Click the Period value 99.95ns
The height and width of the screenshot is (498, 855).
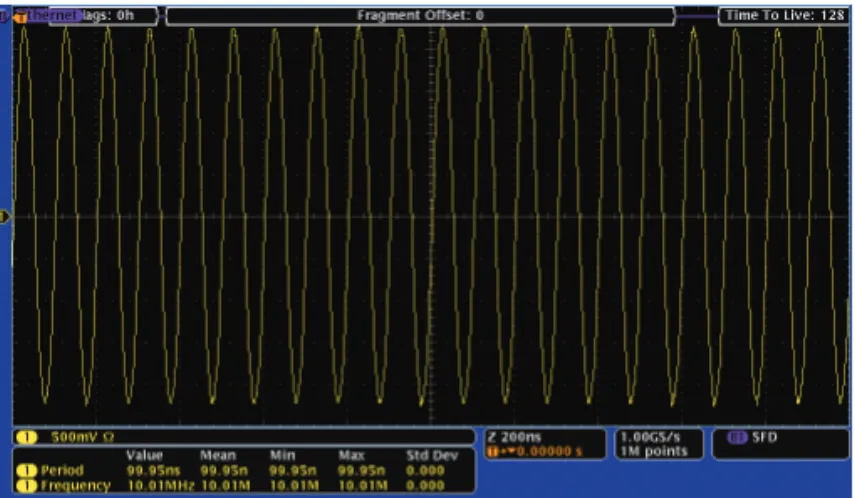coord(153,470)
